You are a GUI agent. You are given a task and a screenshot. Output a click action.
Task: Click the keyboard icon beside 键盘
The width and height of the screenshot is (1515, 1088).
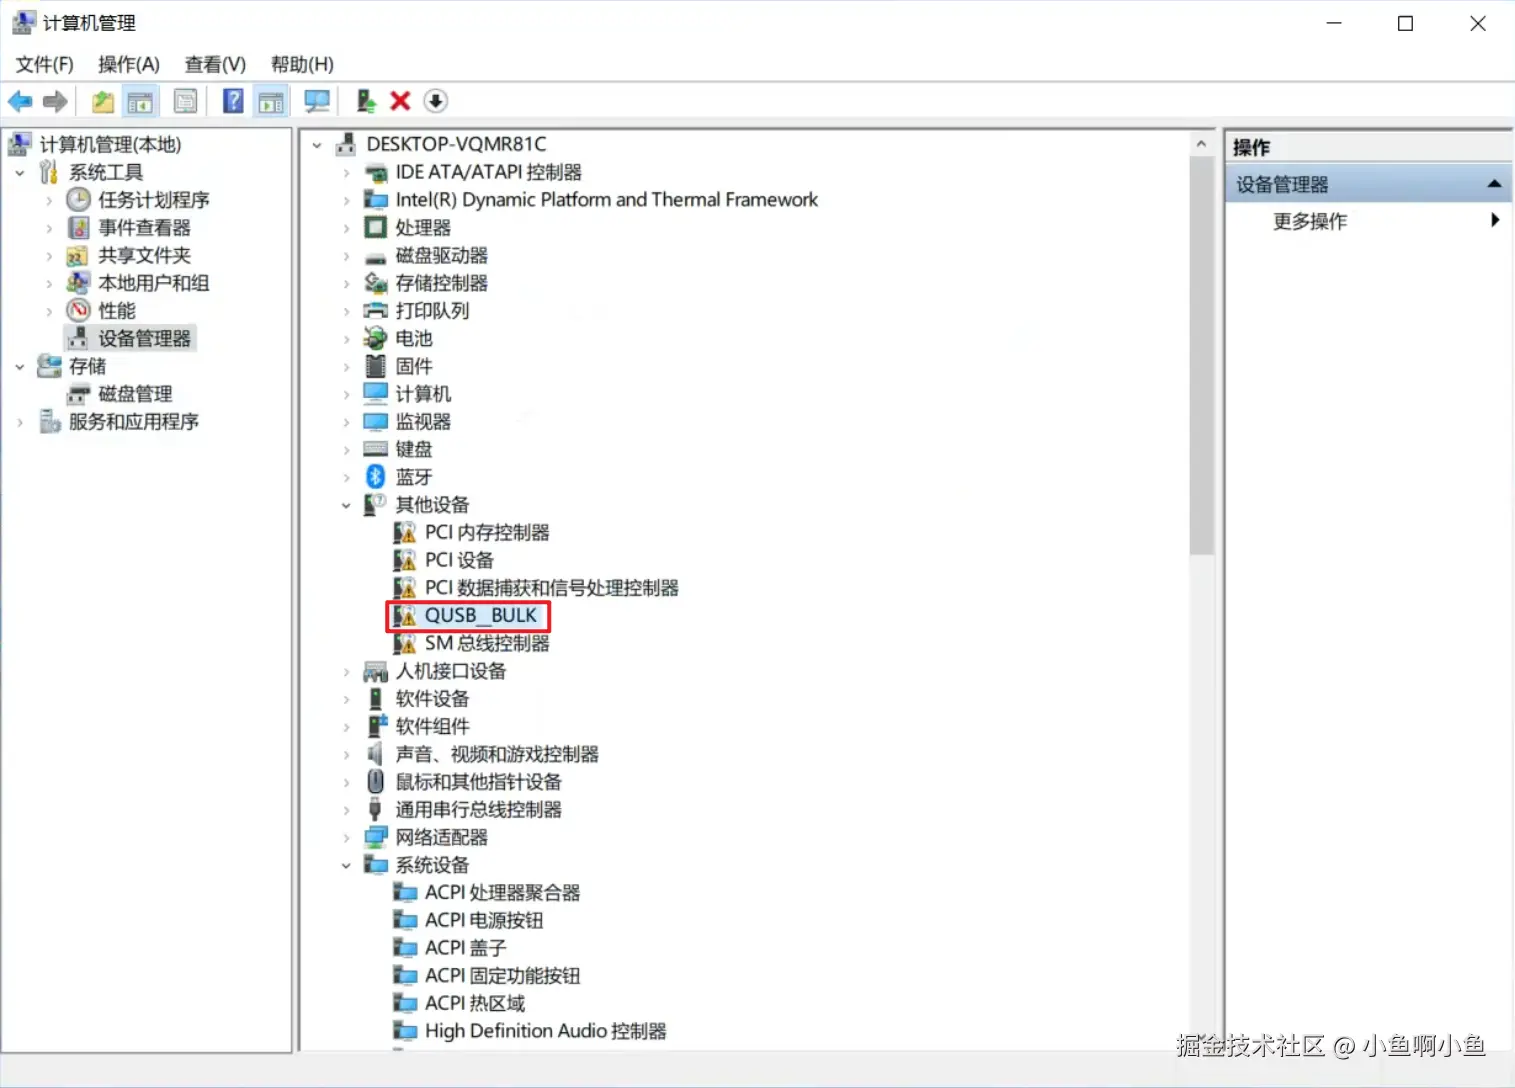pyautogui.click(x=375, y=449)
